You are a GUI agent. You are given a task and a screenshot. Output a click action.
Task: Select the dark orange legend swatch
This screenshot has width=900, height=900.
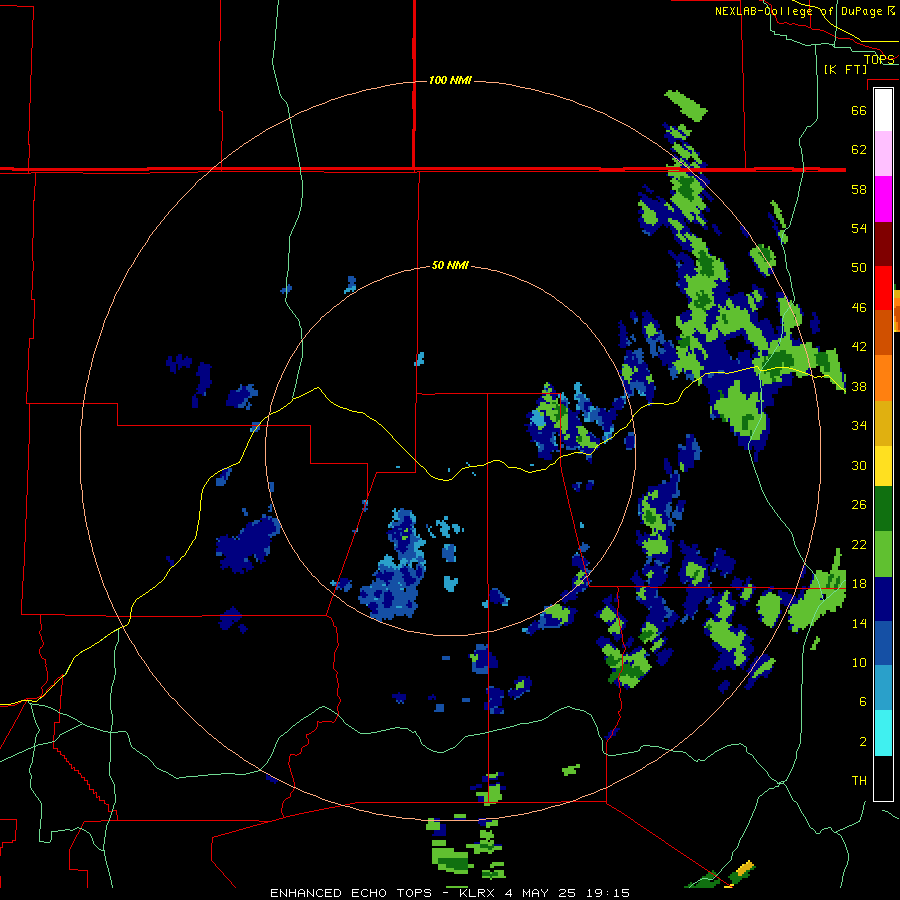coord(883,332)
